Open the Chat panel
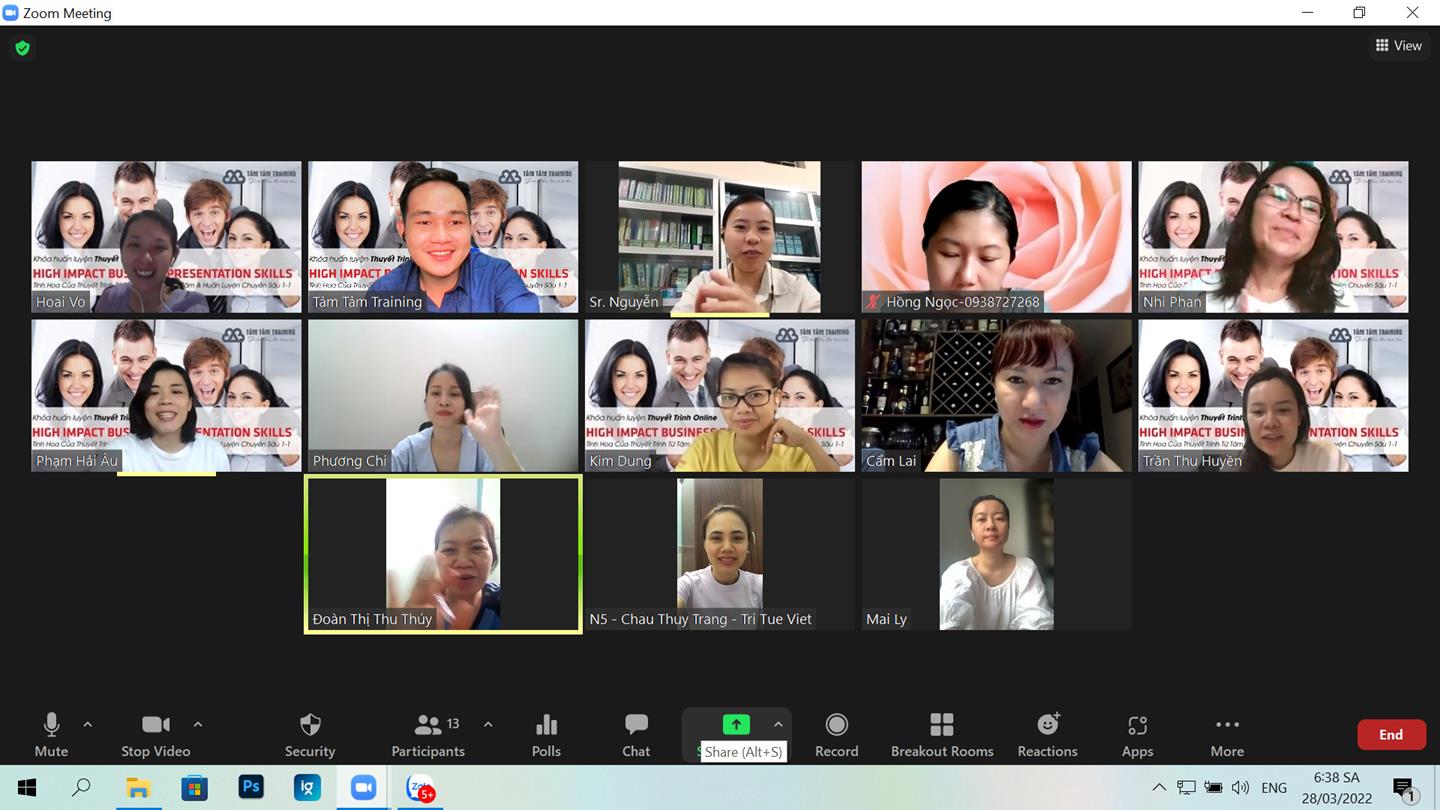Viewport: 1440px width, 810px height. point(636,734)
